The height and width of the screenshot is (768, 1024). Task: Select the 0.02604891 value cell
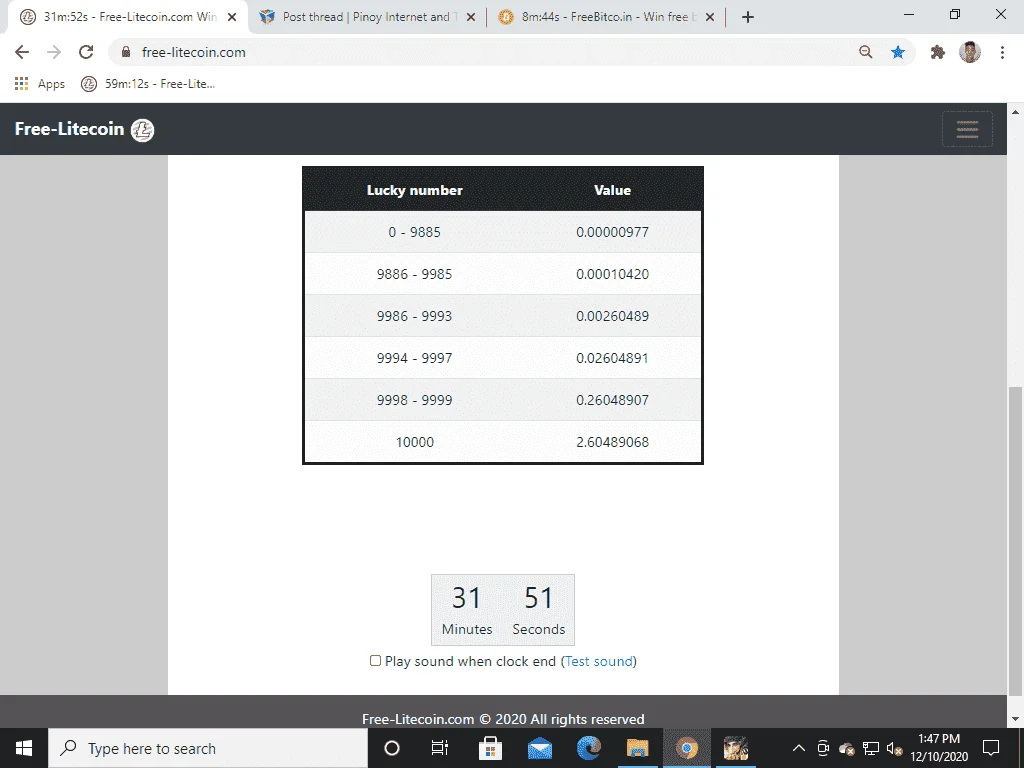(613, 358)
